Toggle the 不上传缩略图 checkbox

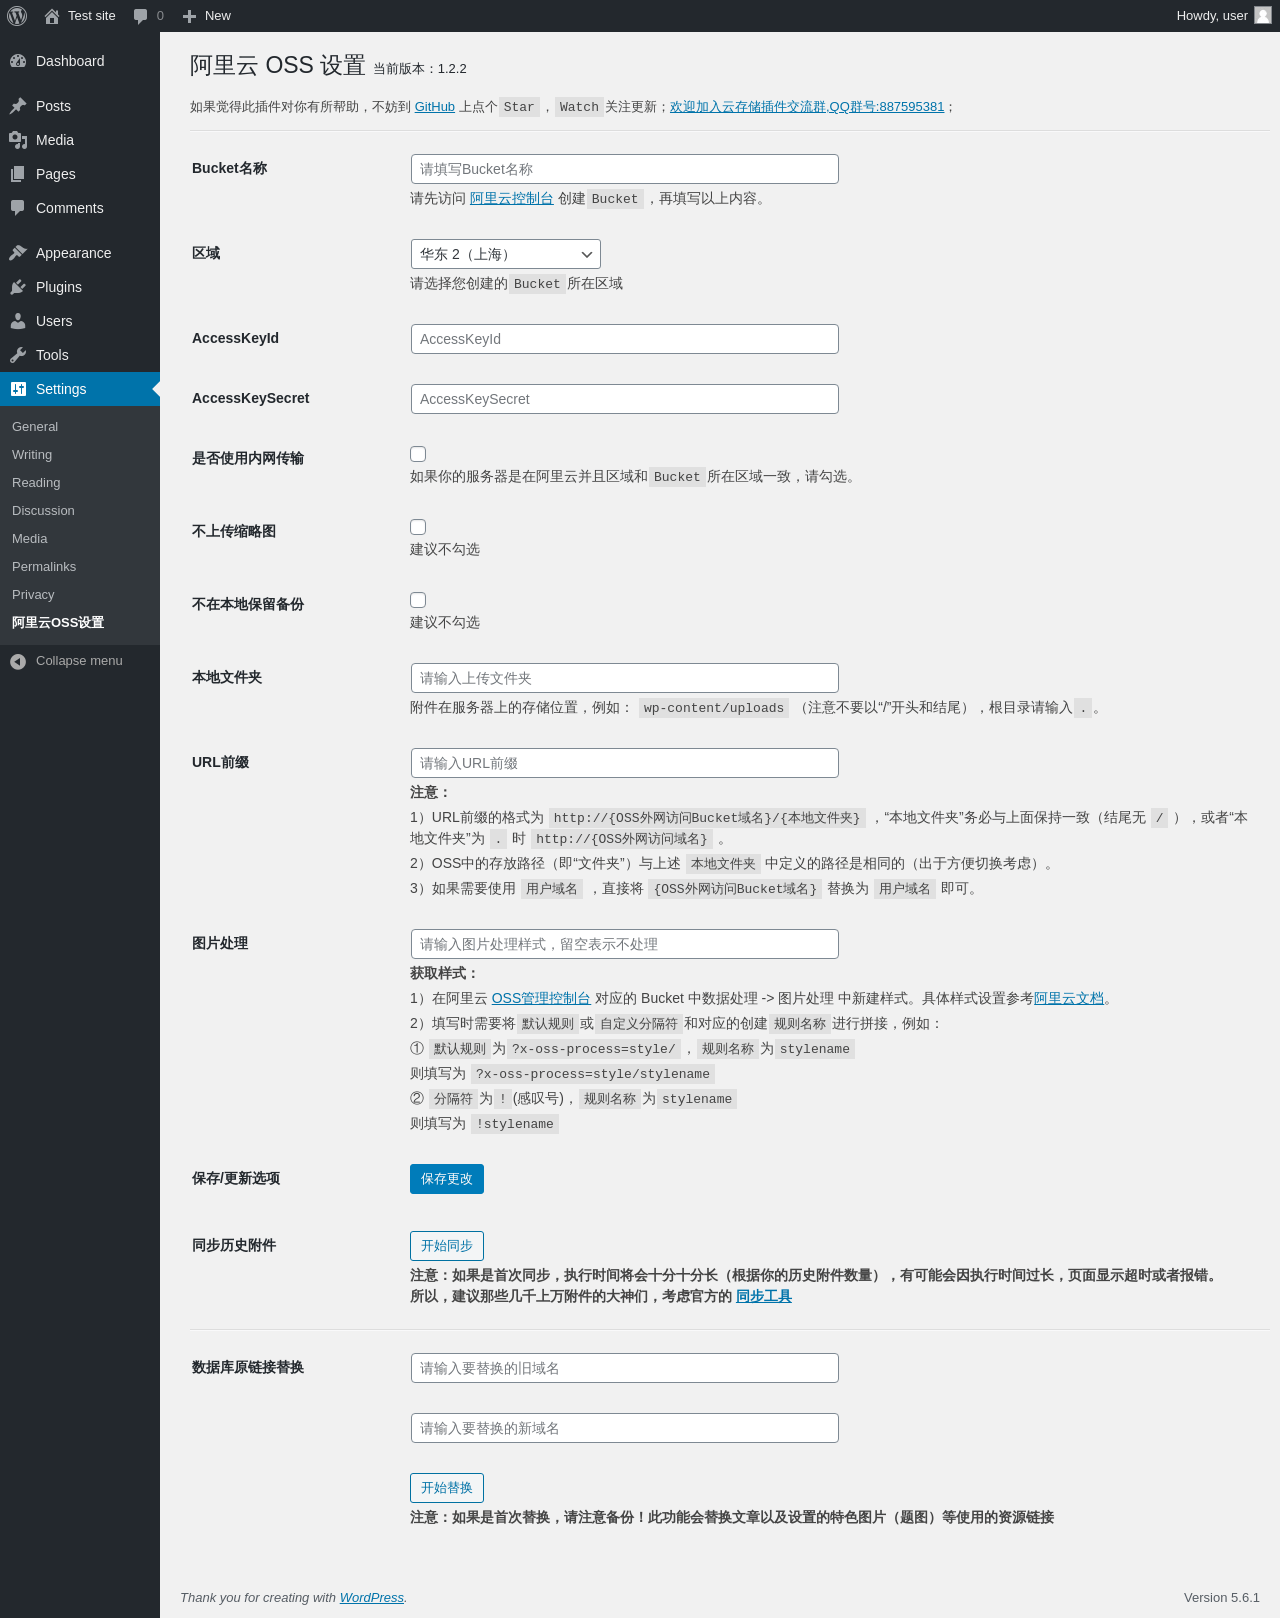418,527
